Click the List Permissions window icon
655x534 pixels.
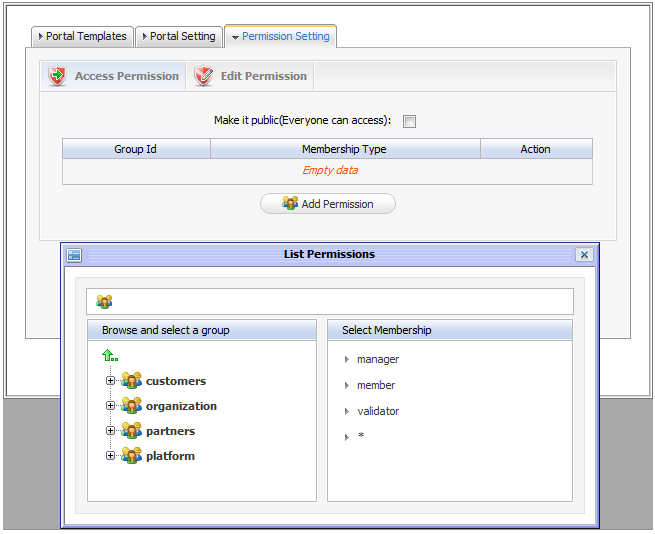pyautogui.click(x=74, y=255)
